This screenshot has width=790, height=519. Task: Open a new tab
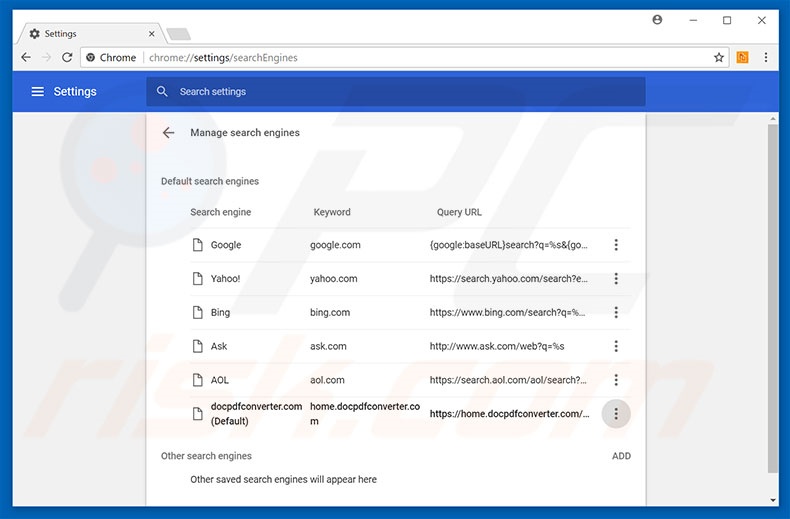[x=178, y=34]
